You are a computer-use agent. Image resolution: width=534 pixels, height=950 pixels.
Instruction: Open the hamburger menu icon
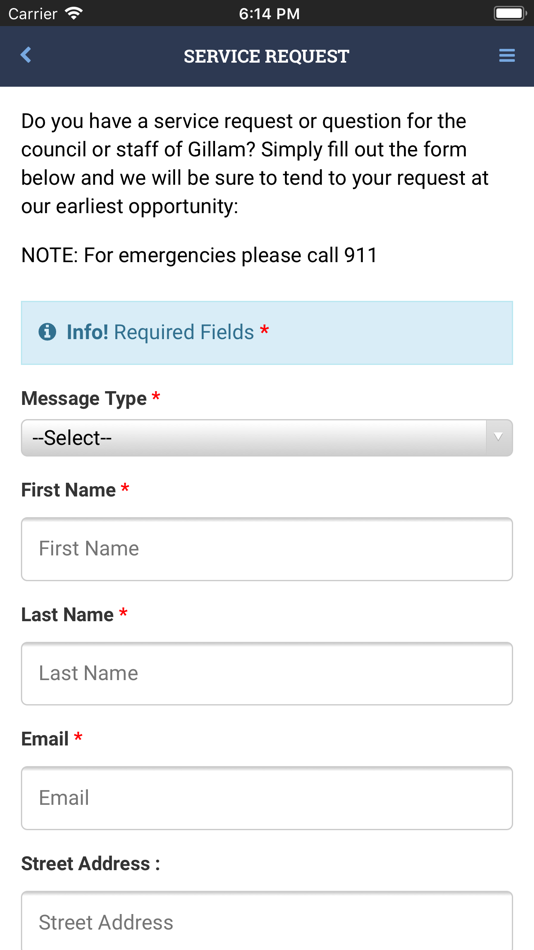tap(507, 56)
